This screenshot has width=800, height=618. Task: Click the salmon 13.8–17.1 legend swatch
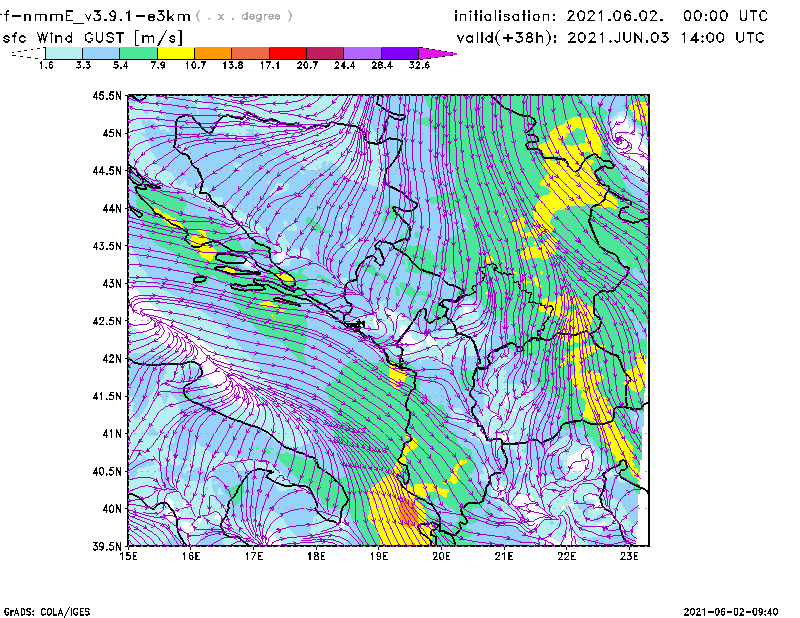(251, 53)
